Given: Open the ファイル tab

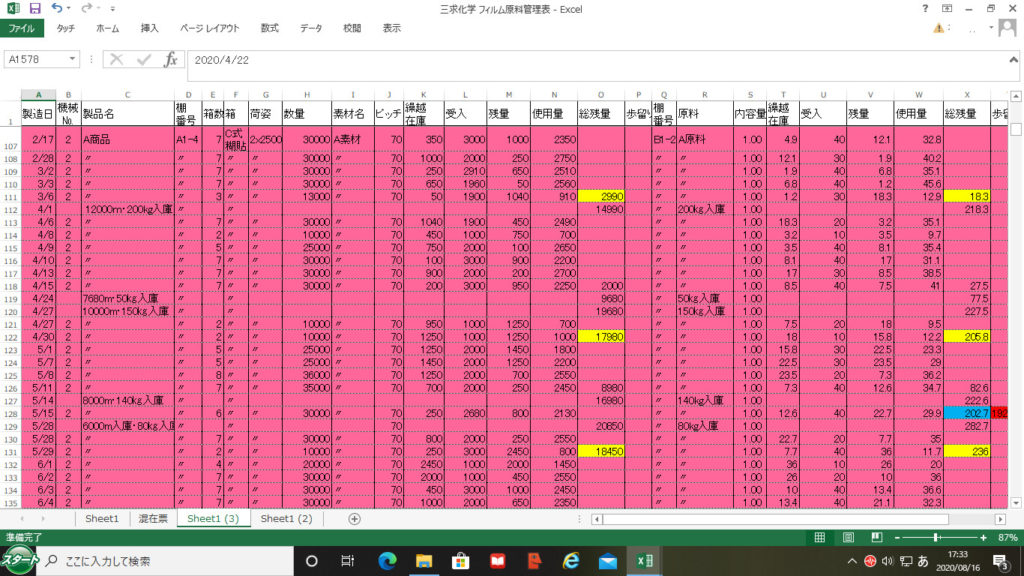Looking at the screenshot, I should (x=21, y=29).
